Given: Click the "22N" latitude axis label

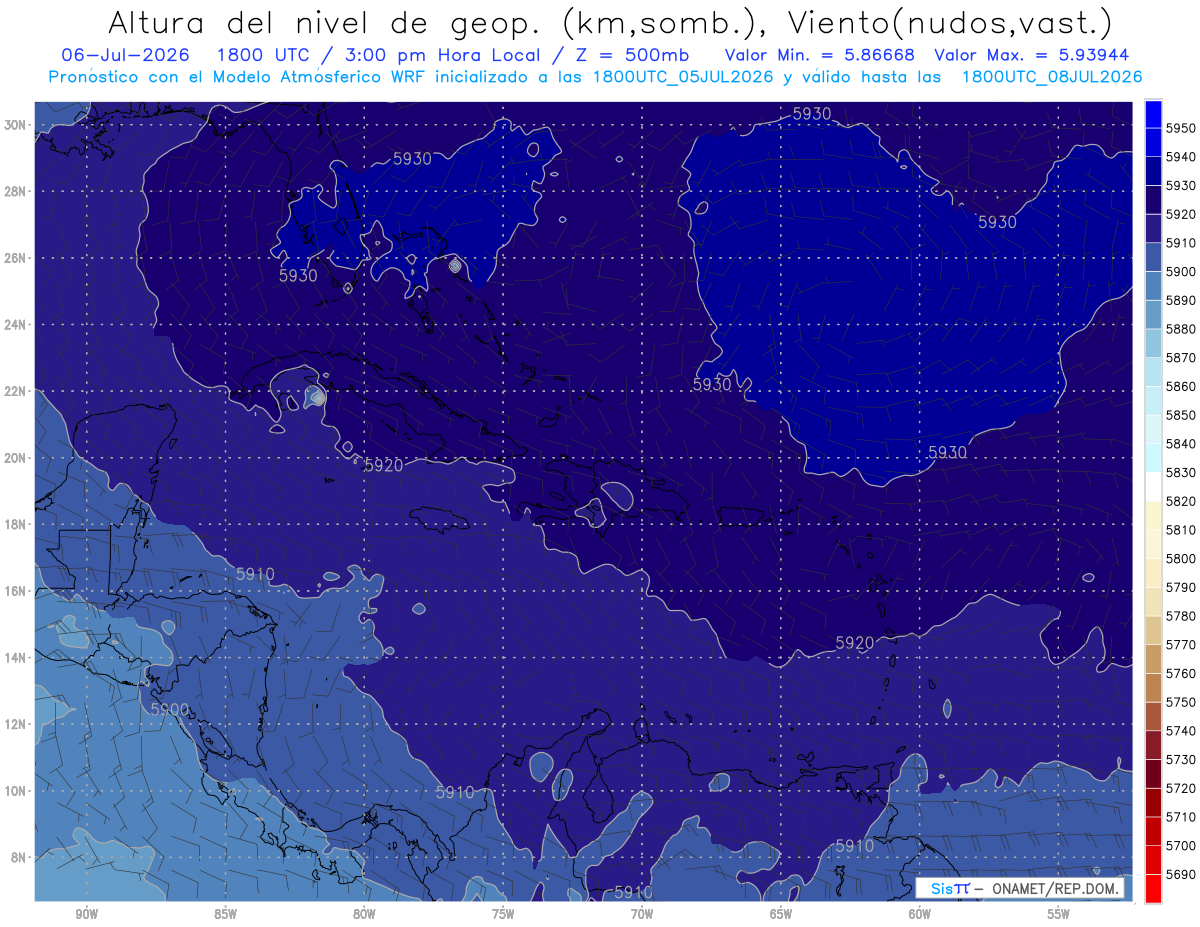Looking at the screenshot, I should (15, 391).
